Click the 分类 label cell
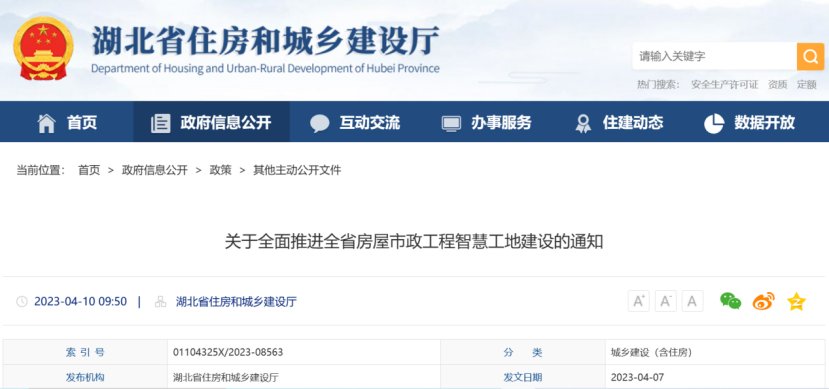This screenshot has height=389, width=829. point(522,353)
